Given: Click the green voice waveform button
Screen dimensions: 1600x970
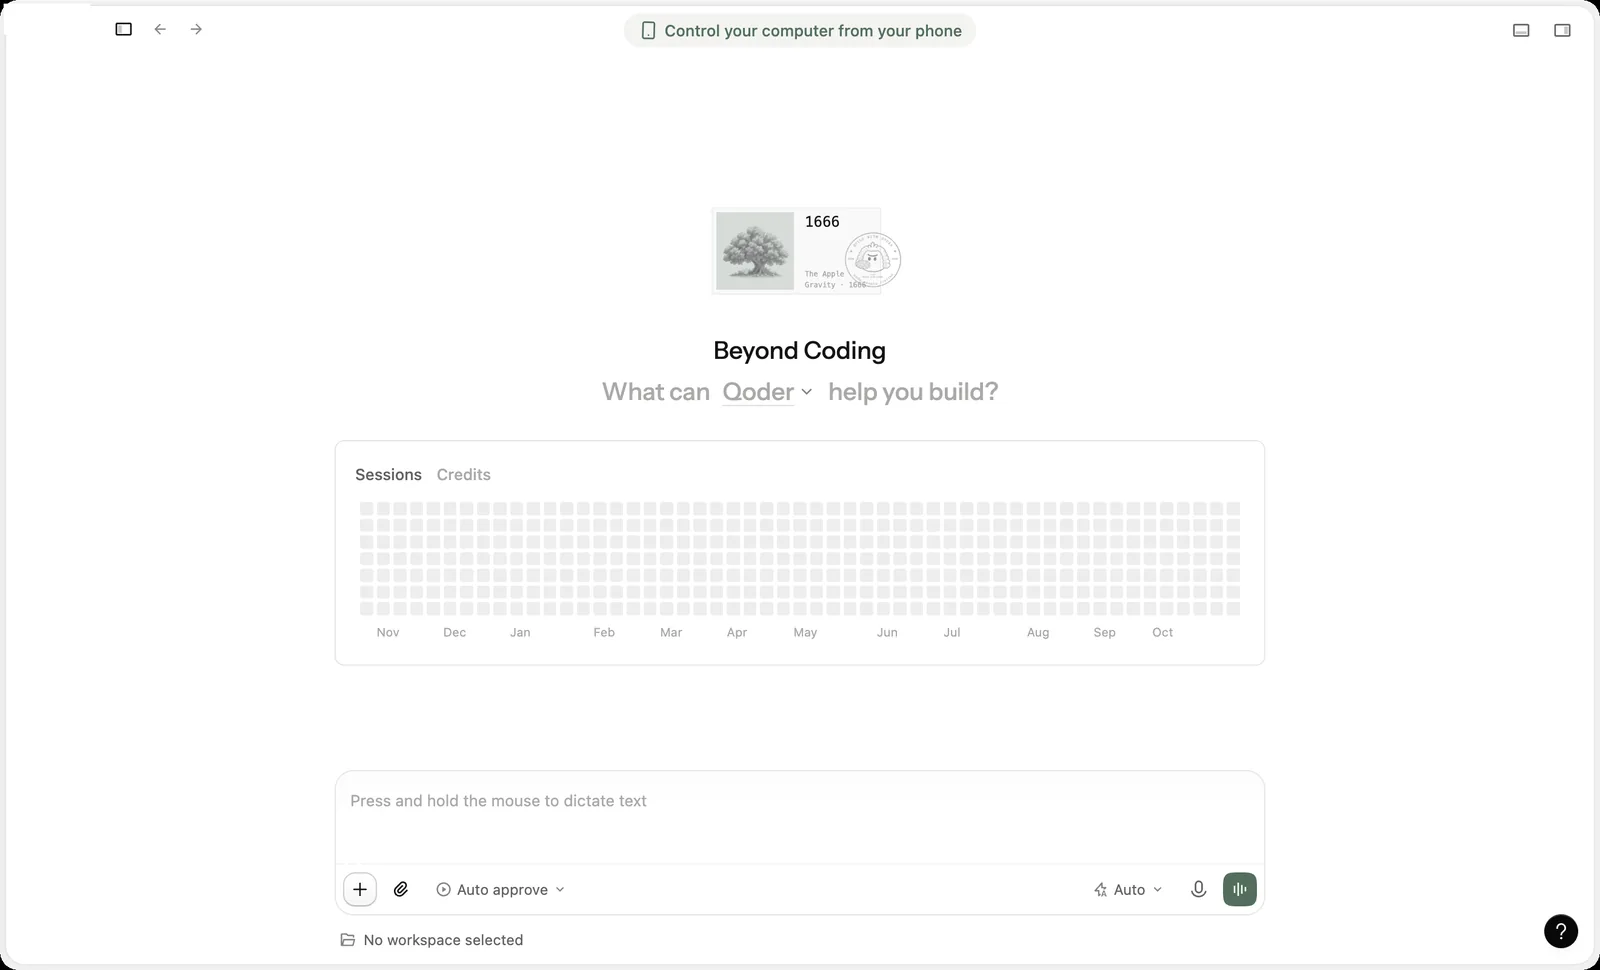Looking at the screenshot, I should (x=1240, y=889).
